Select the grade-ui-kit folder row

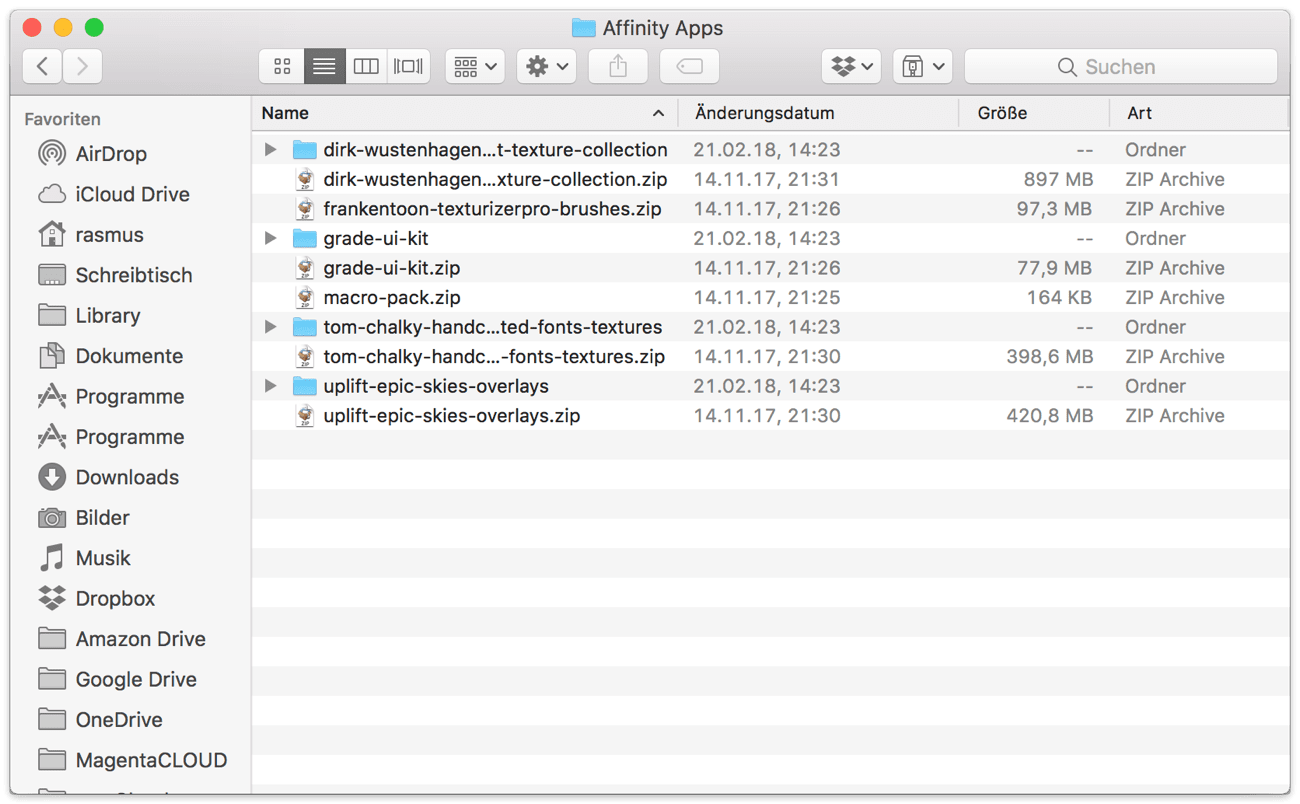pyautogui.click(x=770, y=238)
